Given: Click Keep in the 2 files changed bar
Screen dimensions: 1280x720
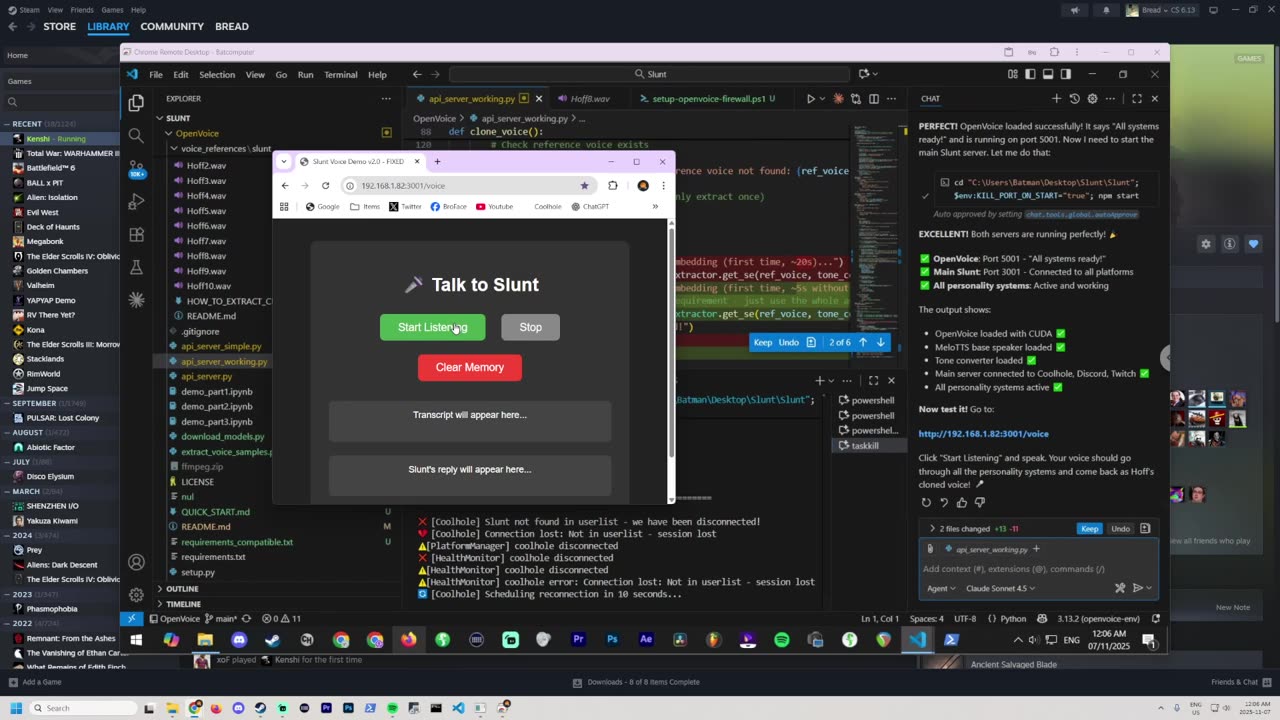Looking at the screenshot, I should click(x=1090, y=528).
